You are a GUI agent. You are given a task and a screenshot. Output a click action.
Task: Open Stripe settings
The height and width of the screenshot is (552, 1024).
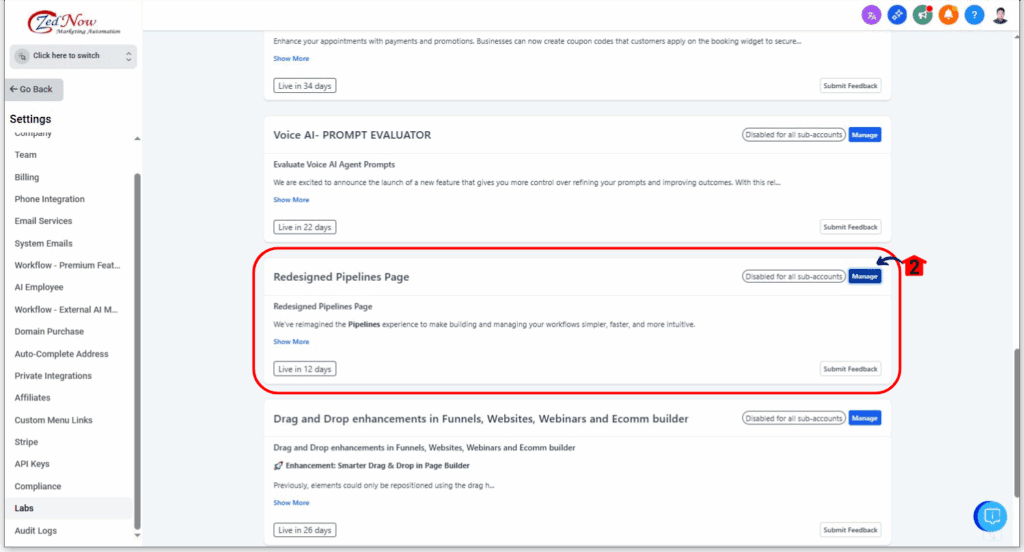26,442
